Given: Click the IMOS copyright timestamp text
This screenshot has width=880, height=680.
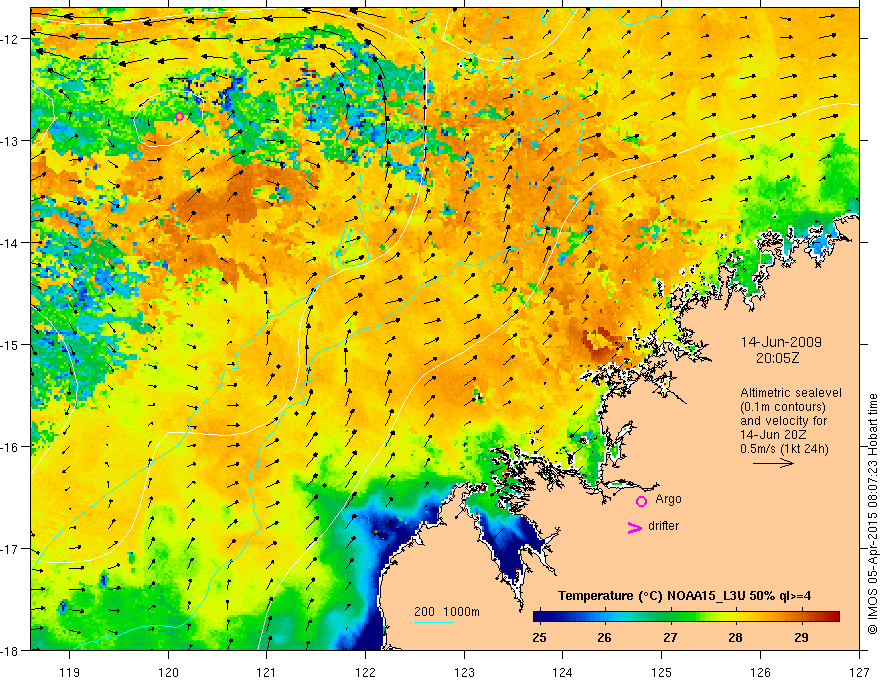Looking at the screenshot, I should coord(872,514).
